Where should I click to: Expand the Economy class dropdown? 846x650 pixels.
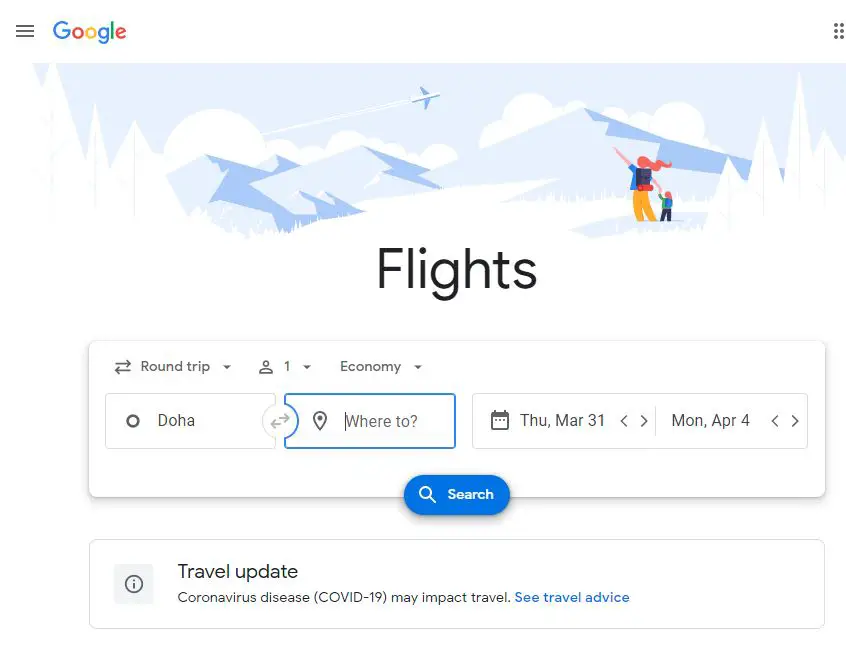381,367
